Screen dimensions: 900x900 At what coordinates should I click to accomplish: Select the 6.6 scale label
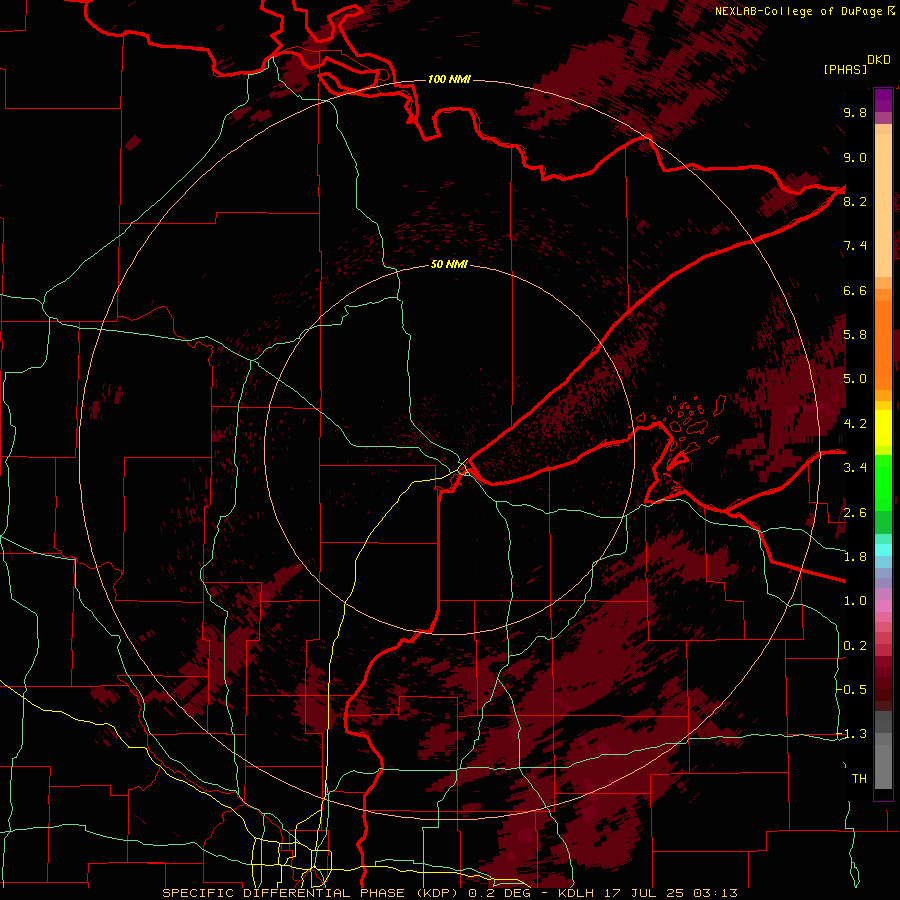click(x=855, y=290)
